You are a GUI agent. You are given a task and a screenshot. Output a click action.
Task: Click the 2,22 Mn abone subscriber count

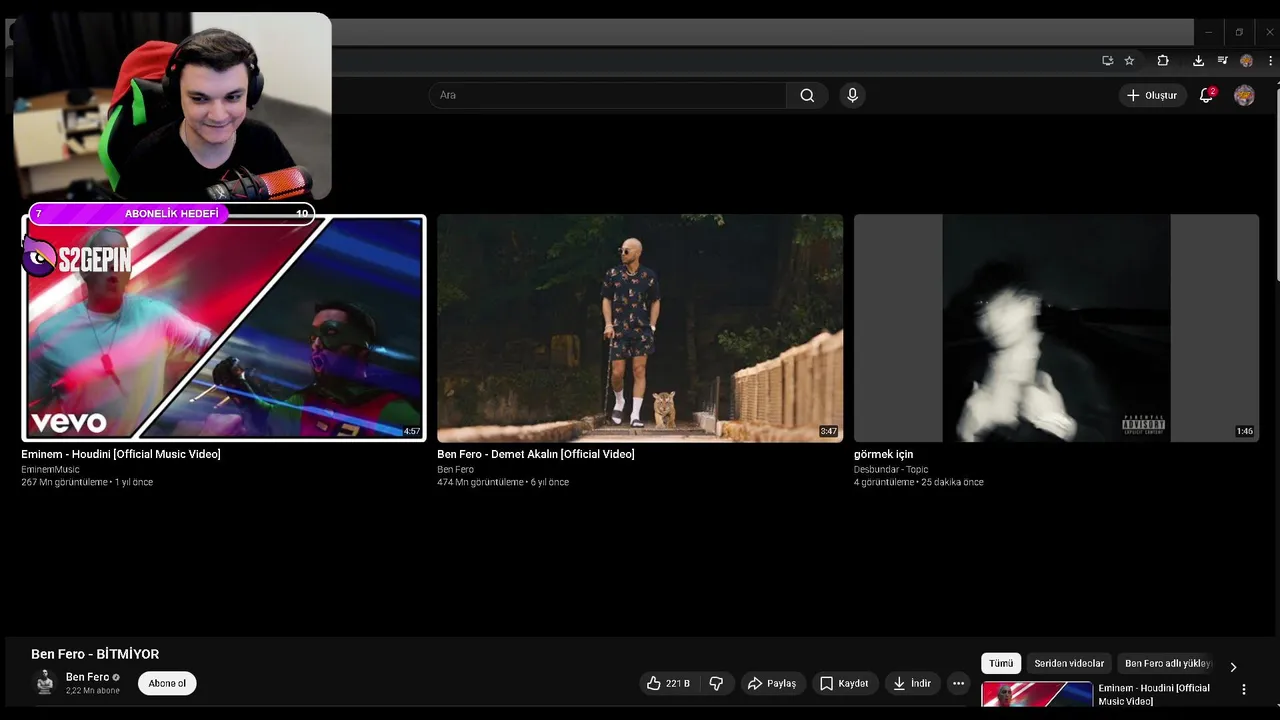pos(93,691)
